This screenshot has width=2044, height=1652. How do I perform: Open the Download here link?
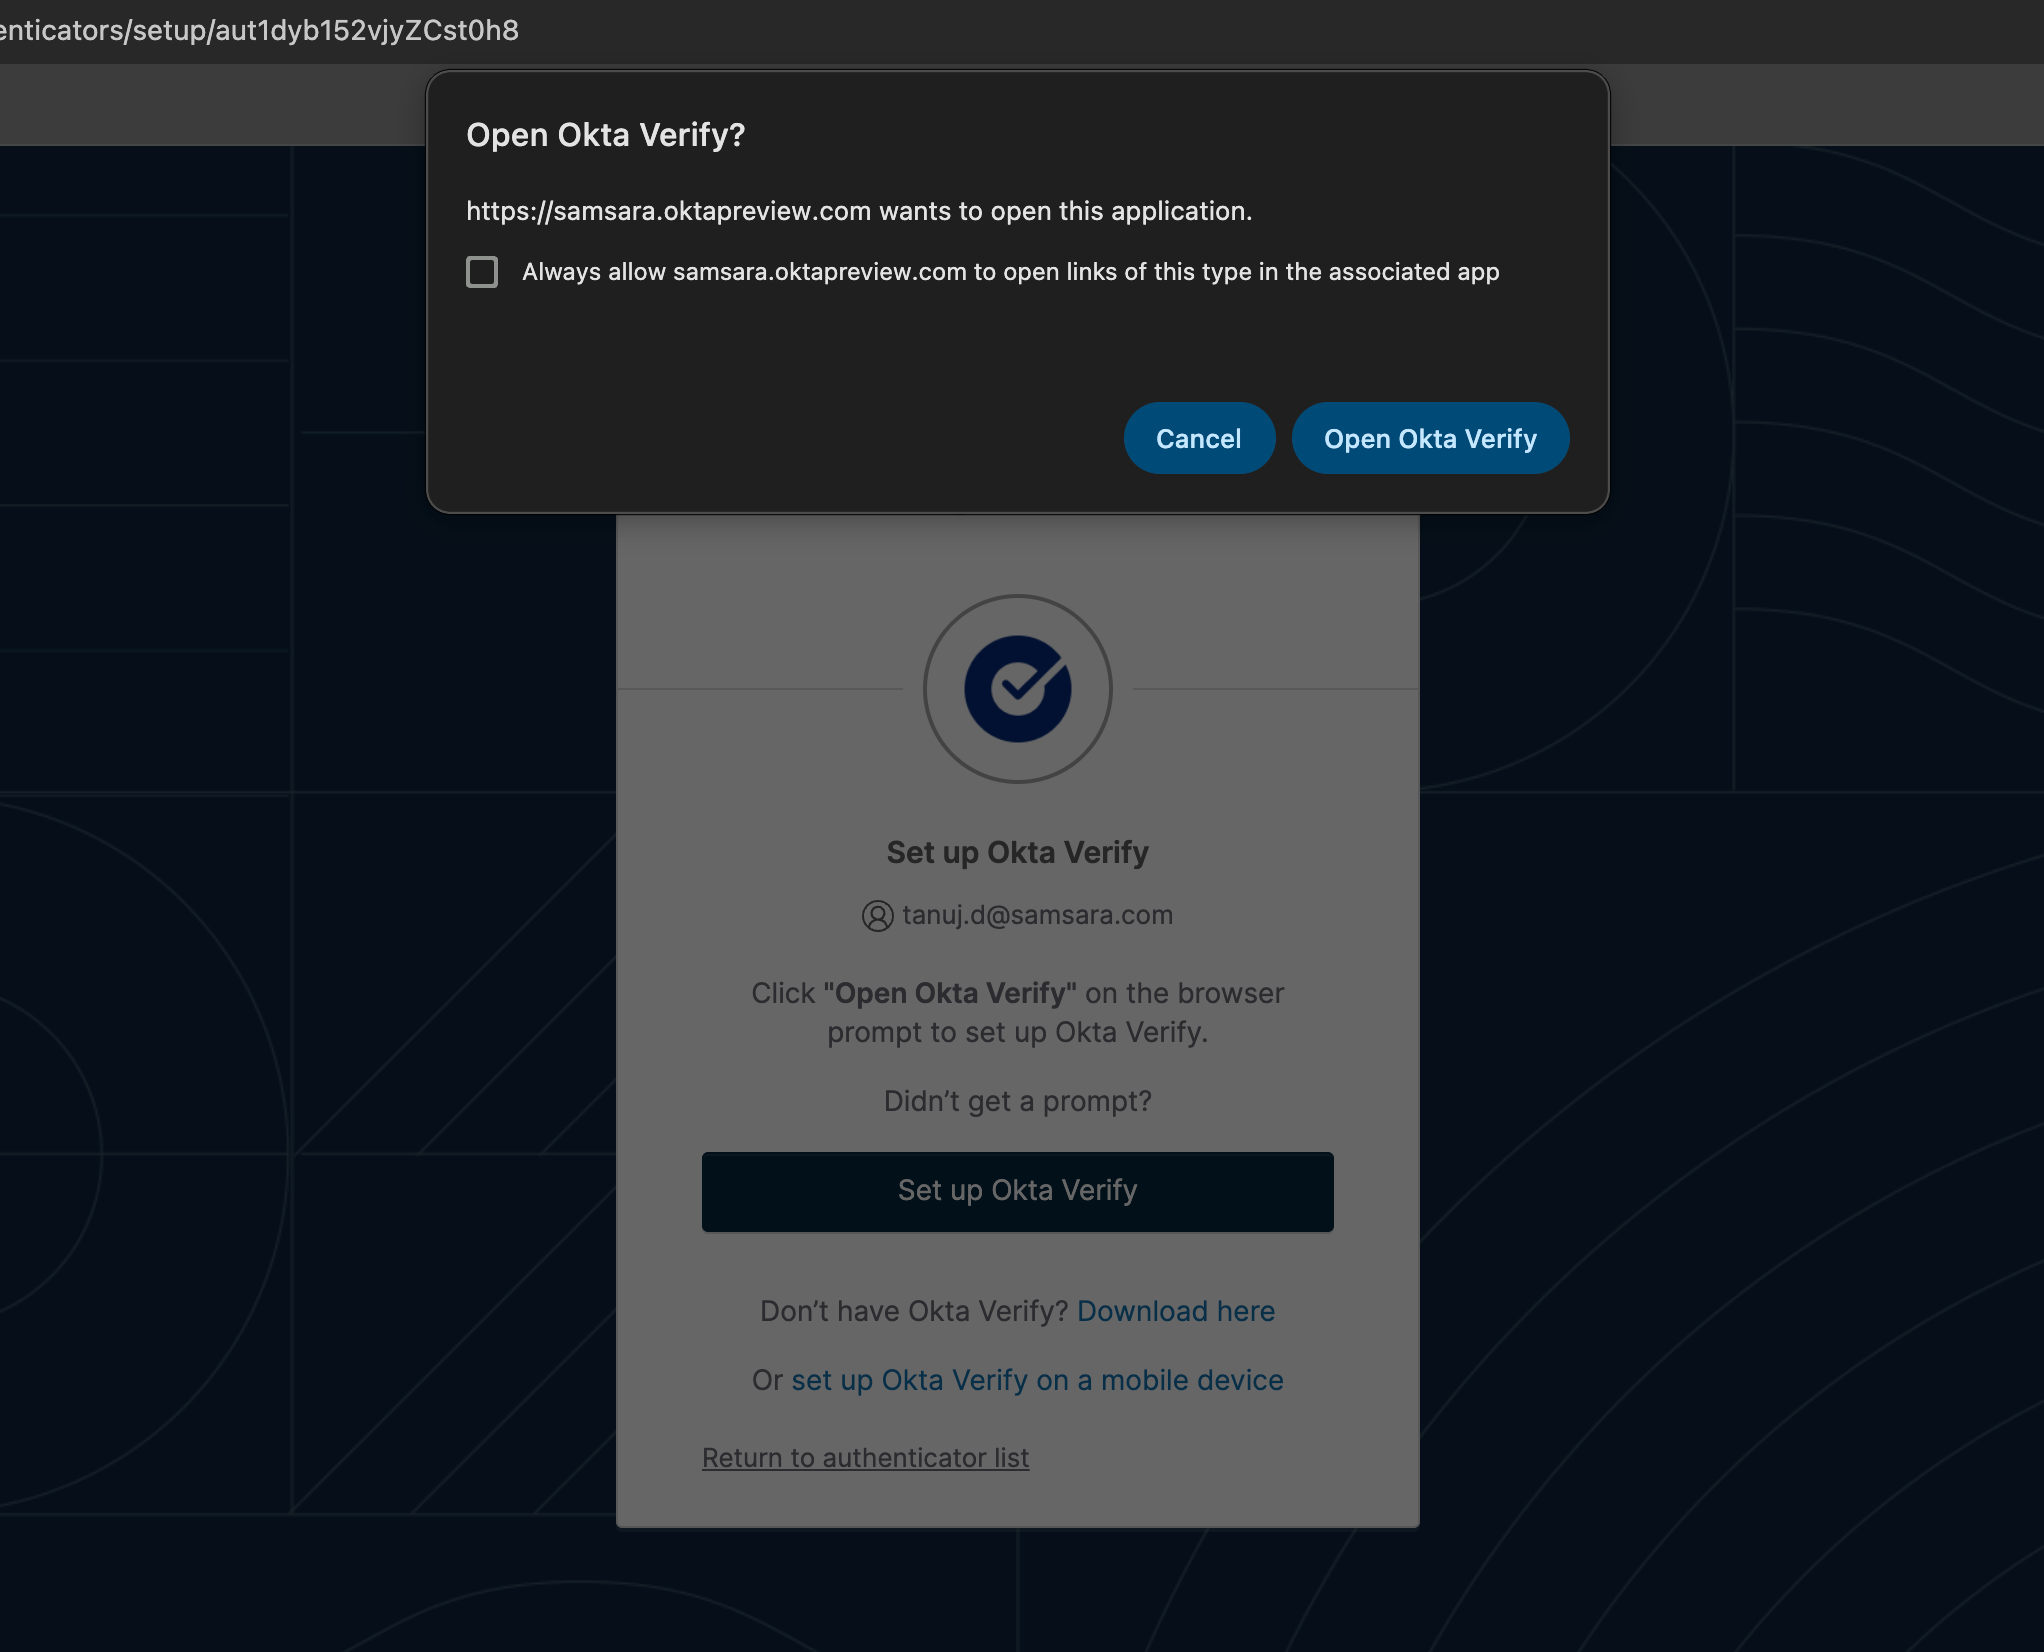[x=1176, y=1311]
